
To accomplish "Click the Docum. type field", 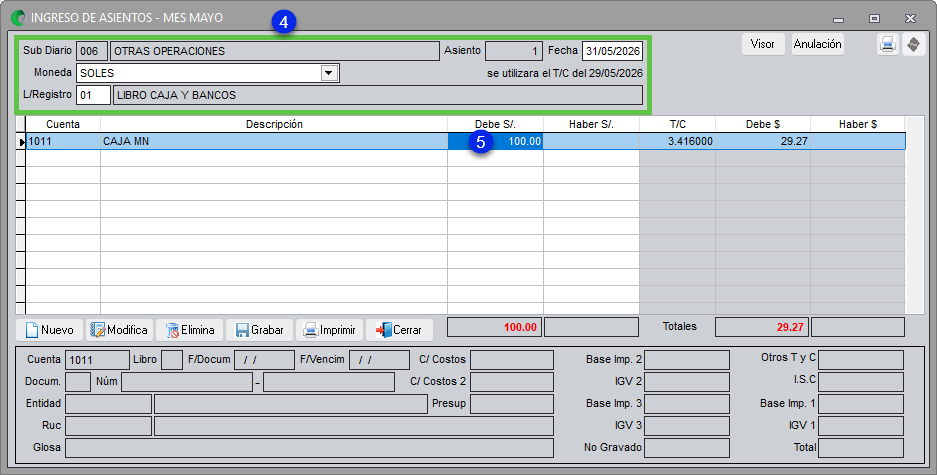I will tap(78, 382).
